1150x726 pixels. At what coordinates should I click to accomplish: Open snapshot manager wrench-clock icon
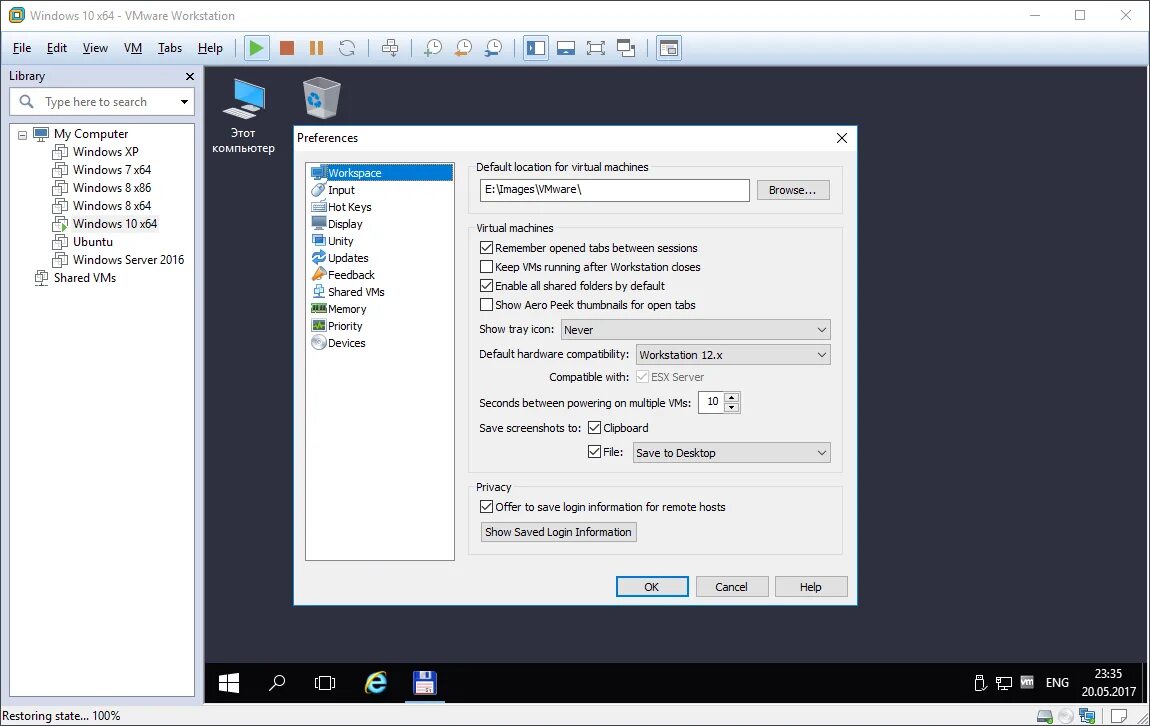[494, 48]
